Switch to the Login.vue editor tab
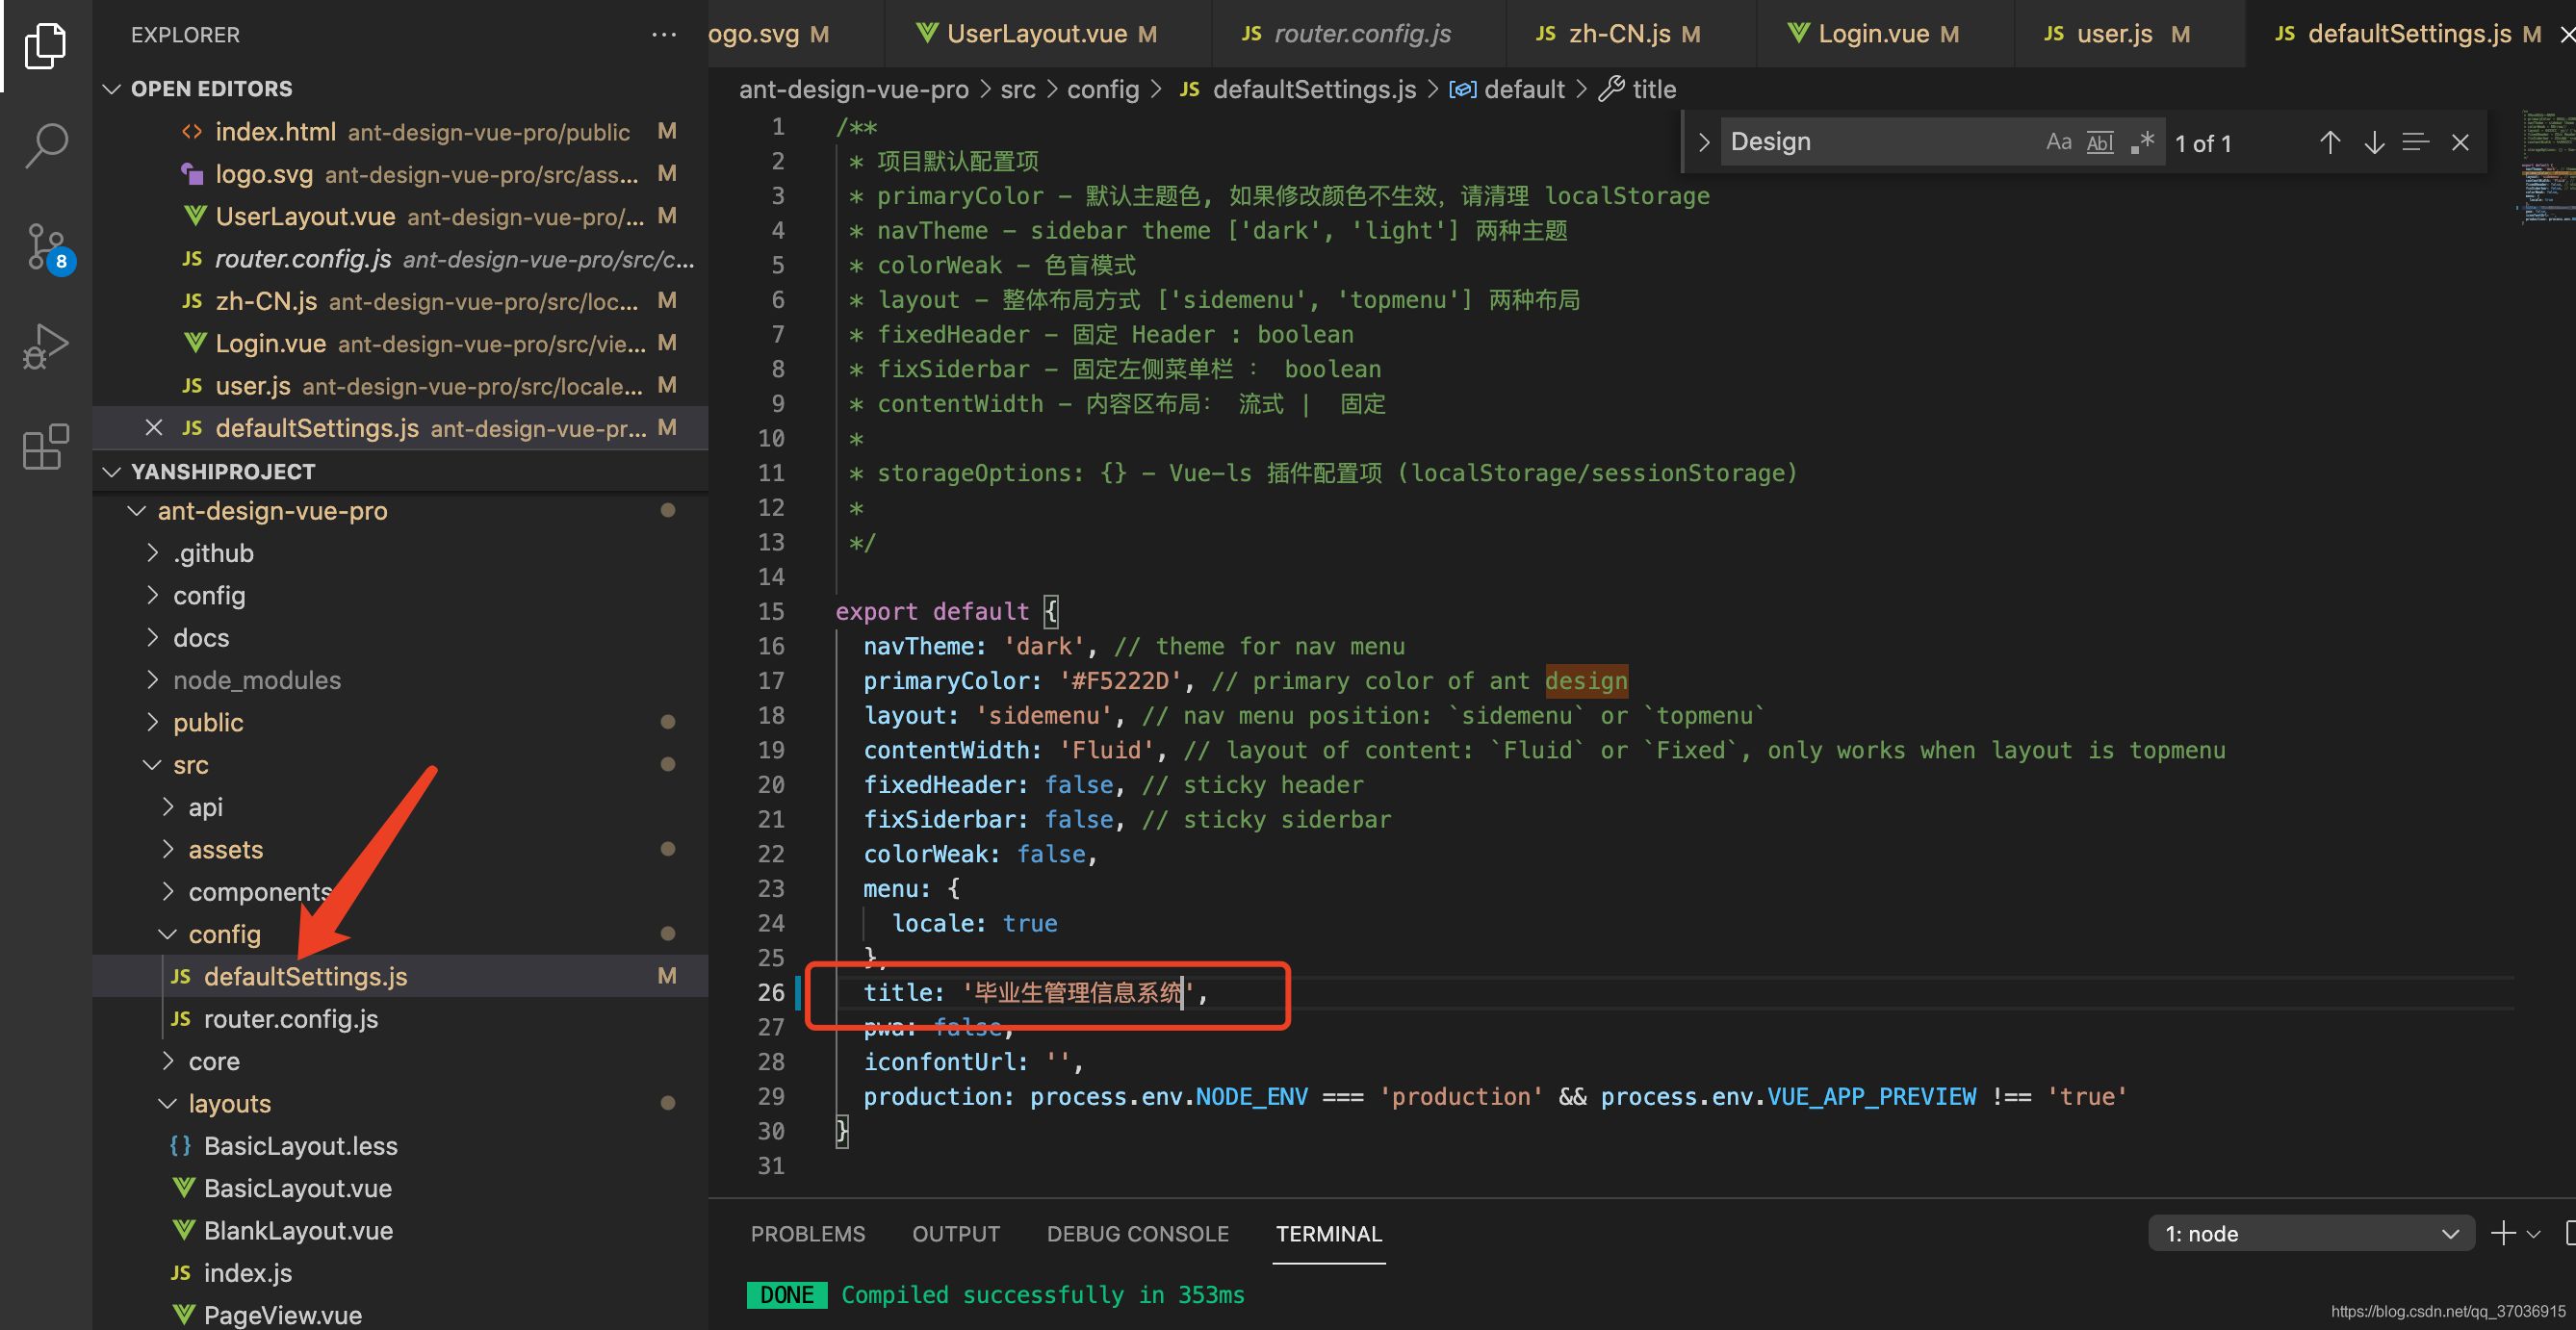The height and width of the screenshot is (1330, 2576). click(x=1872, y=34)
